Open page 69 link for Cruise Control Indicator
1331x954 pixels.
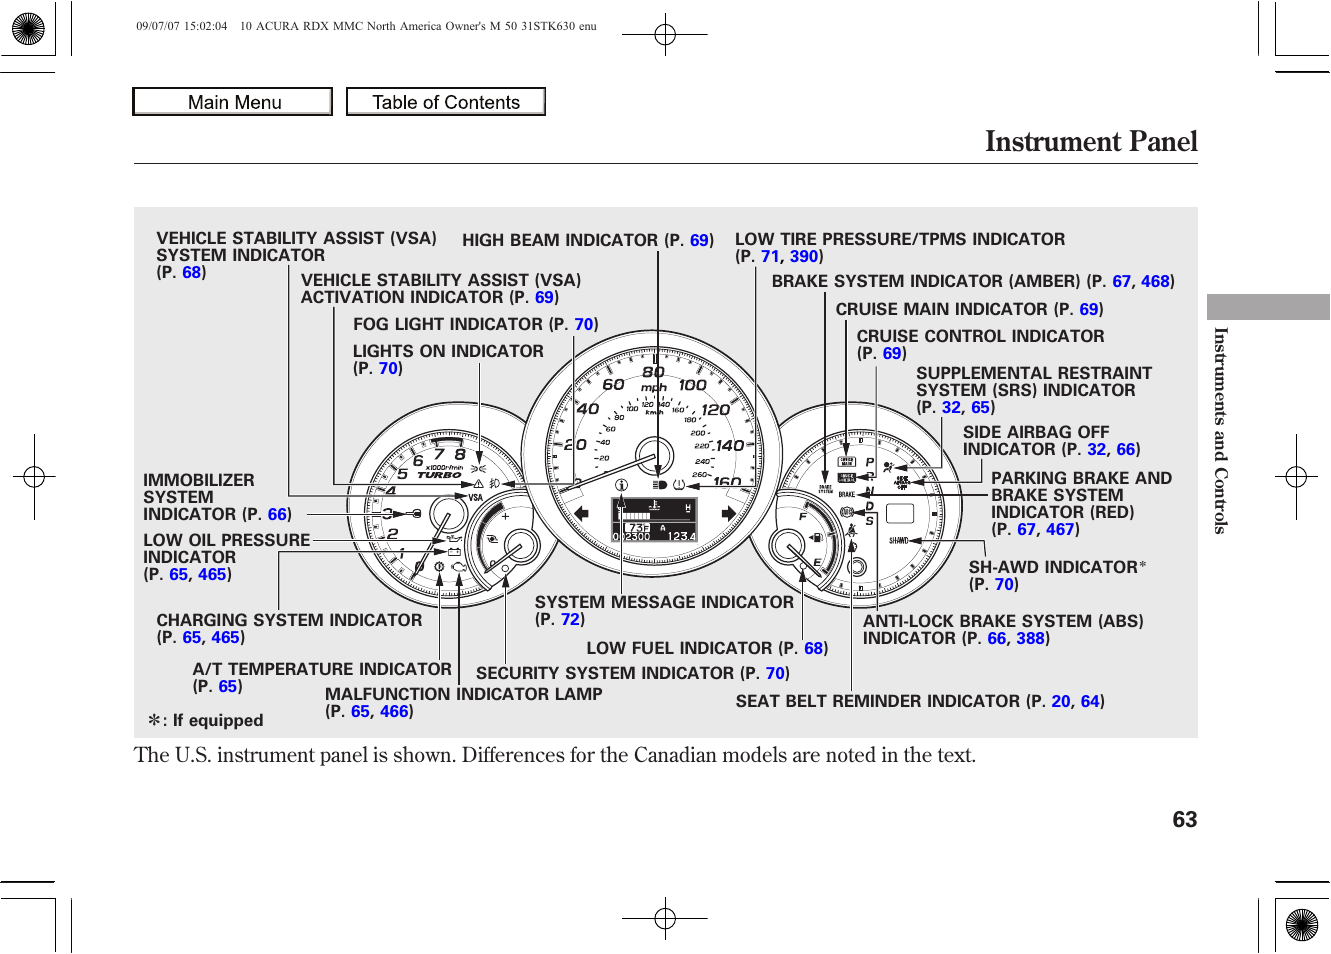pos(892,353)
